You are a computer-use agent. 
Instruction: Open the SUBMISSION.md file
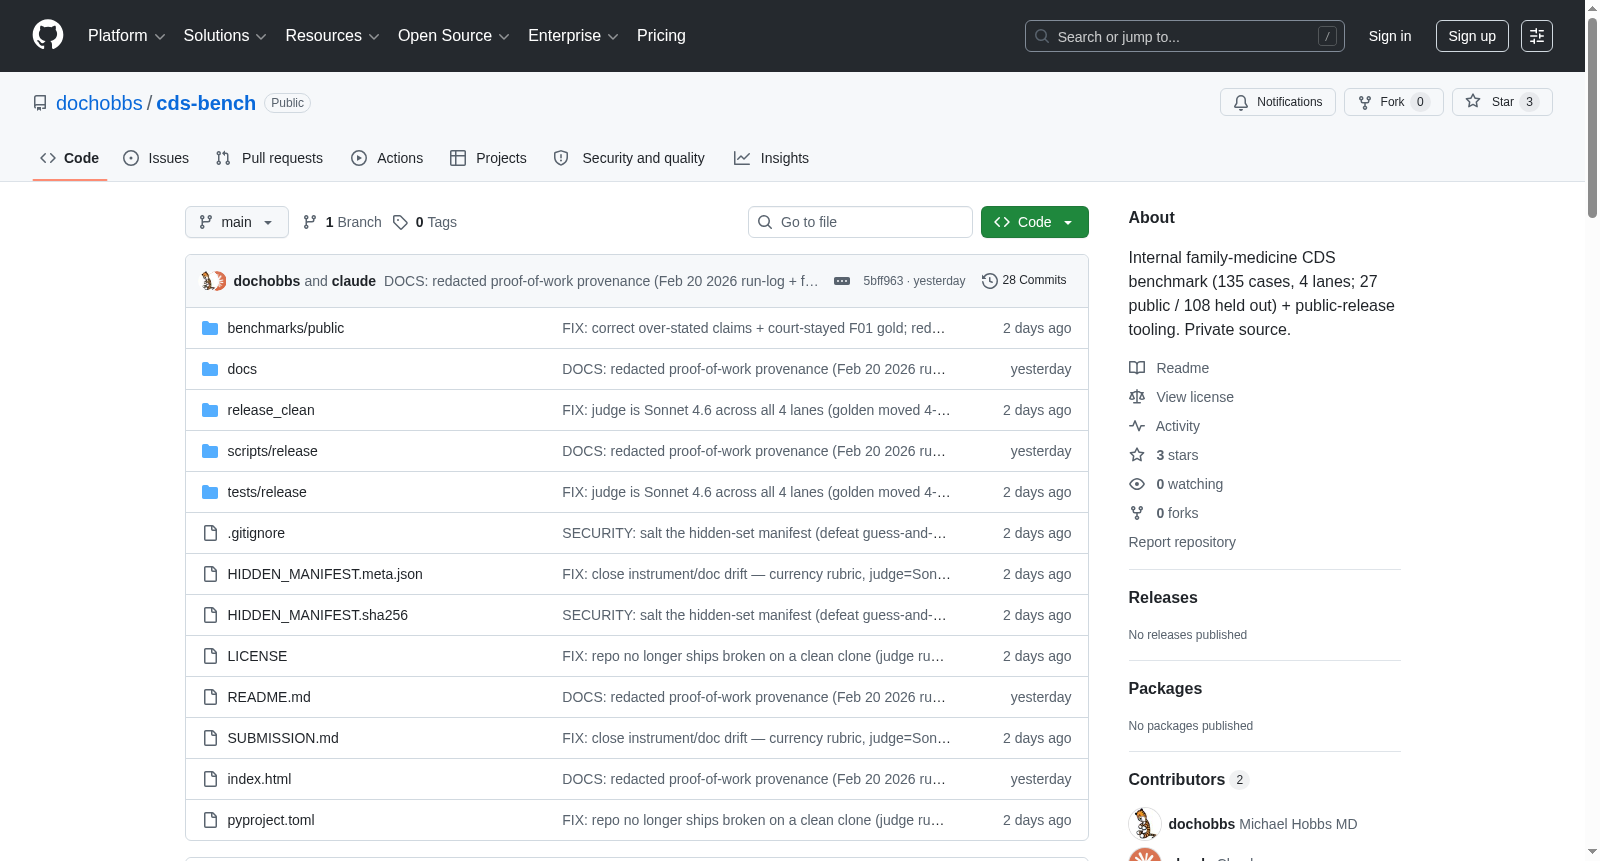coord(283,738)
